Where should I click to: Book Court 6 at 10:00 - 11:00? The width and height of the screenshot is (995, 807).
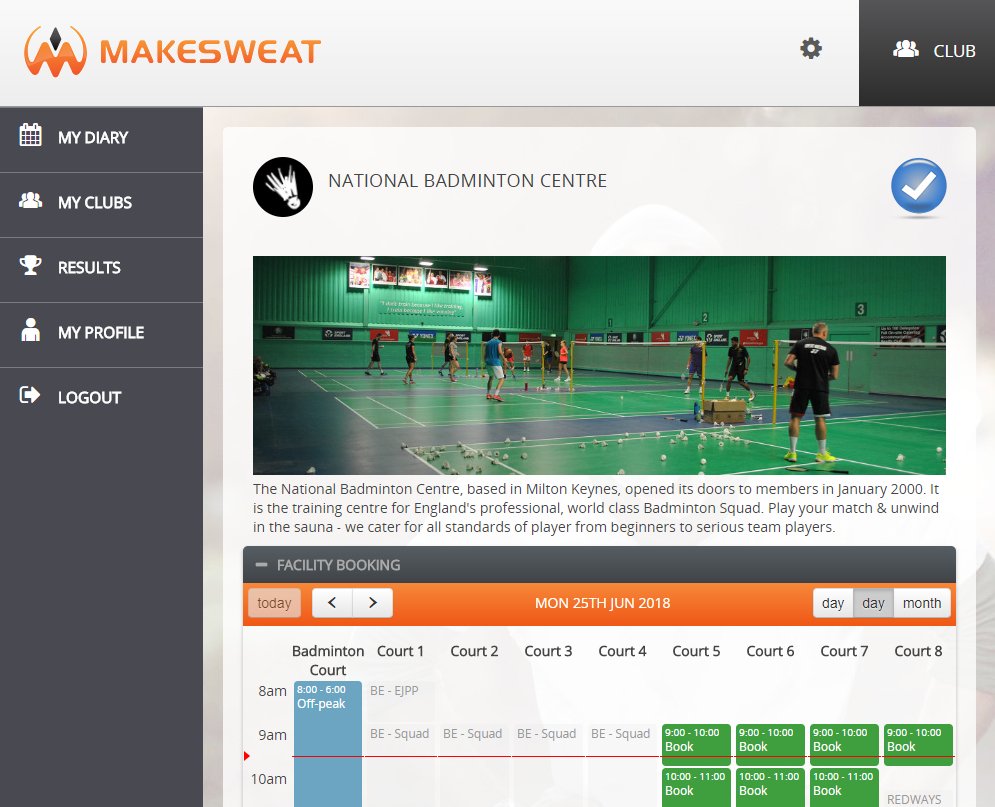(770, 787)
